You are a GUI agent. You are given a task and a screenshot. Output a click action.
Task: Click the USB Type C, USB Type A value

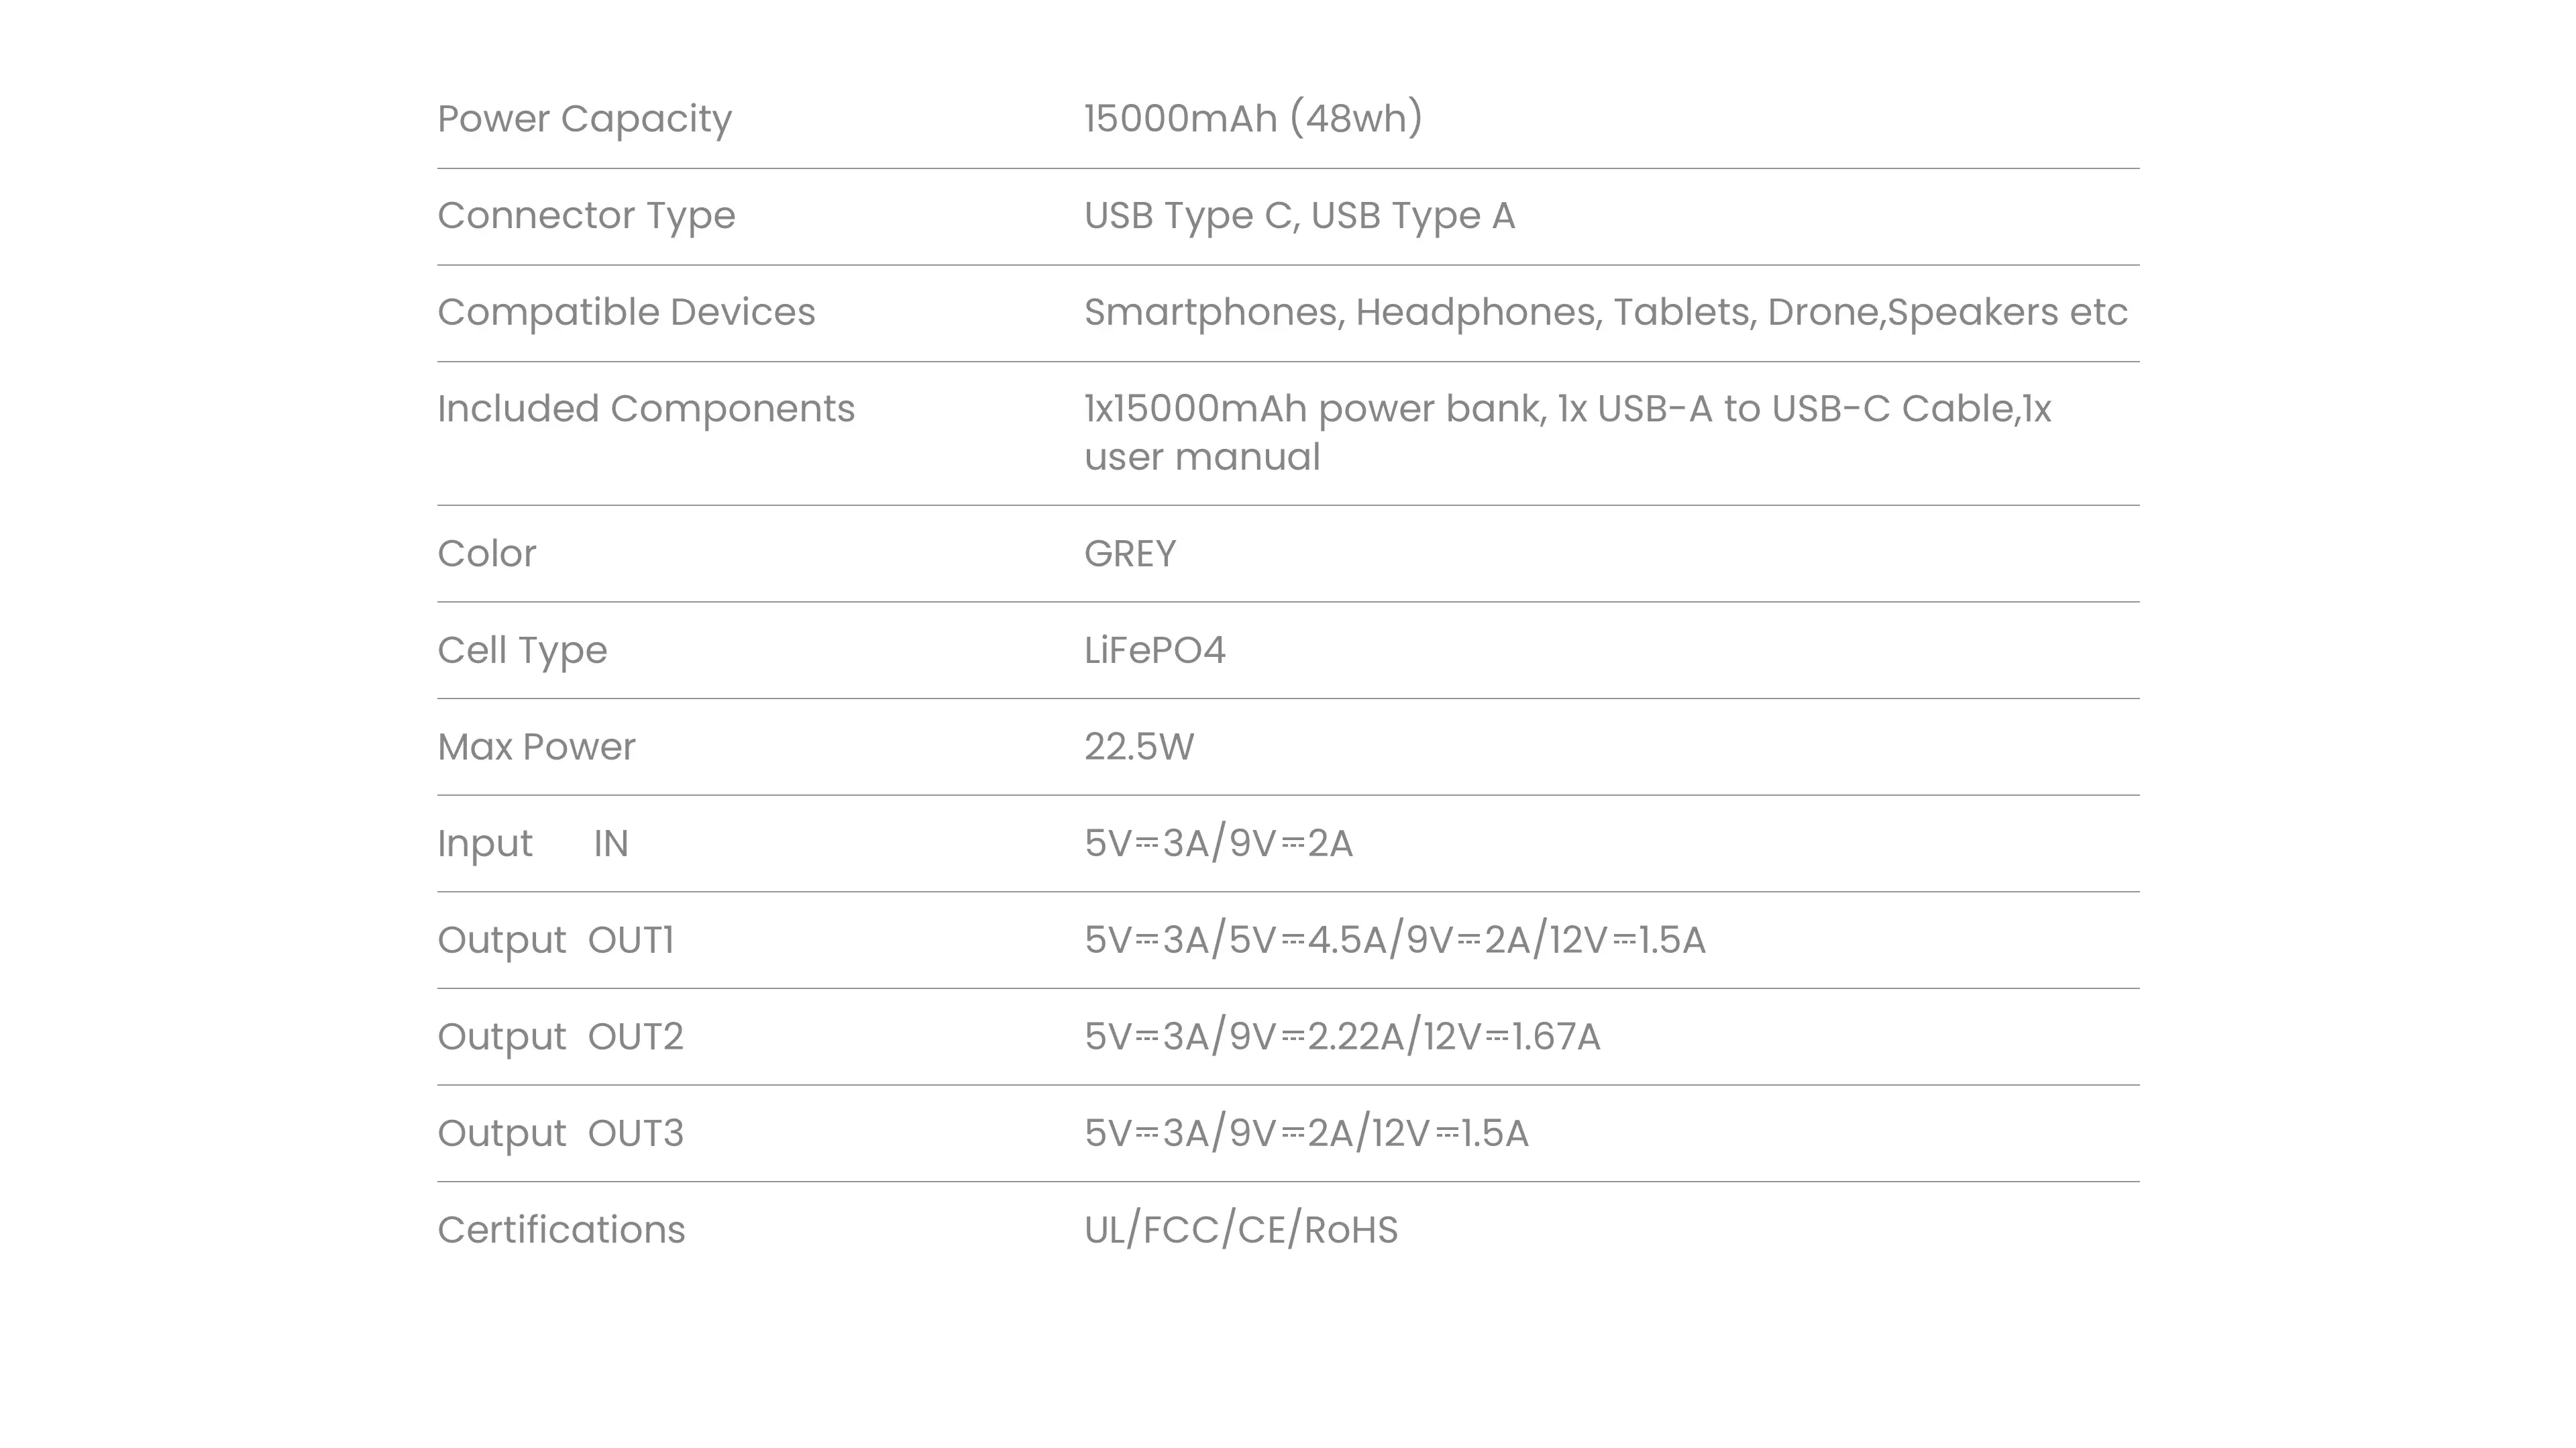pos(1299,216)
